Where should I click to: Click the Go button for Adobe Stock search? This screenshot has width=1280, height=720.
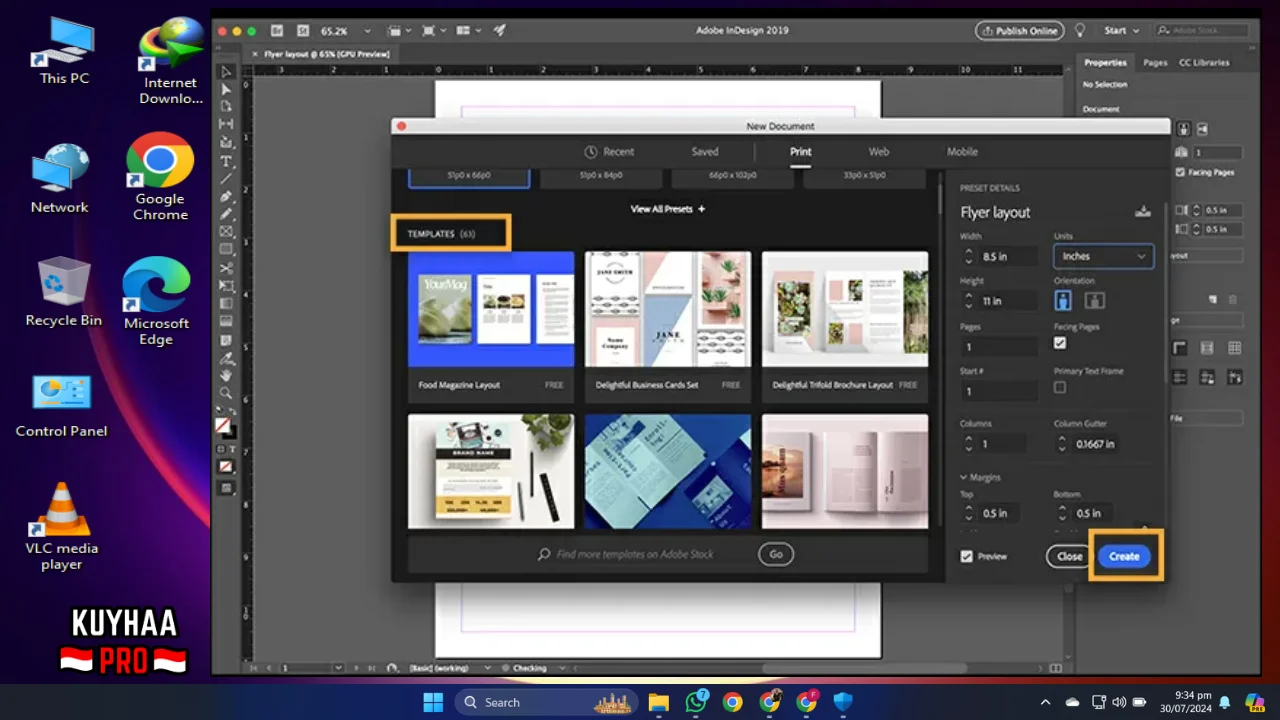click(776, 553)
